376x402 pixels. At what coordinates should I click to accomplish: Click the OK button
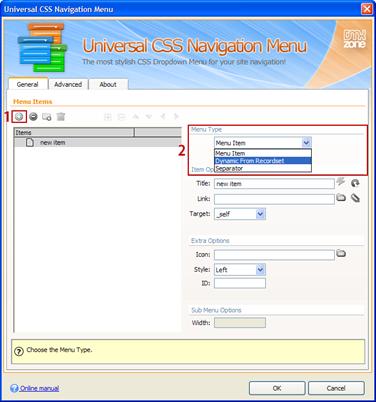(277, 388)
